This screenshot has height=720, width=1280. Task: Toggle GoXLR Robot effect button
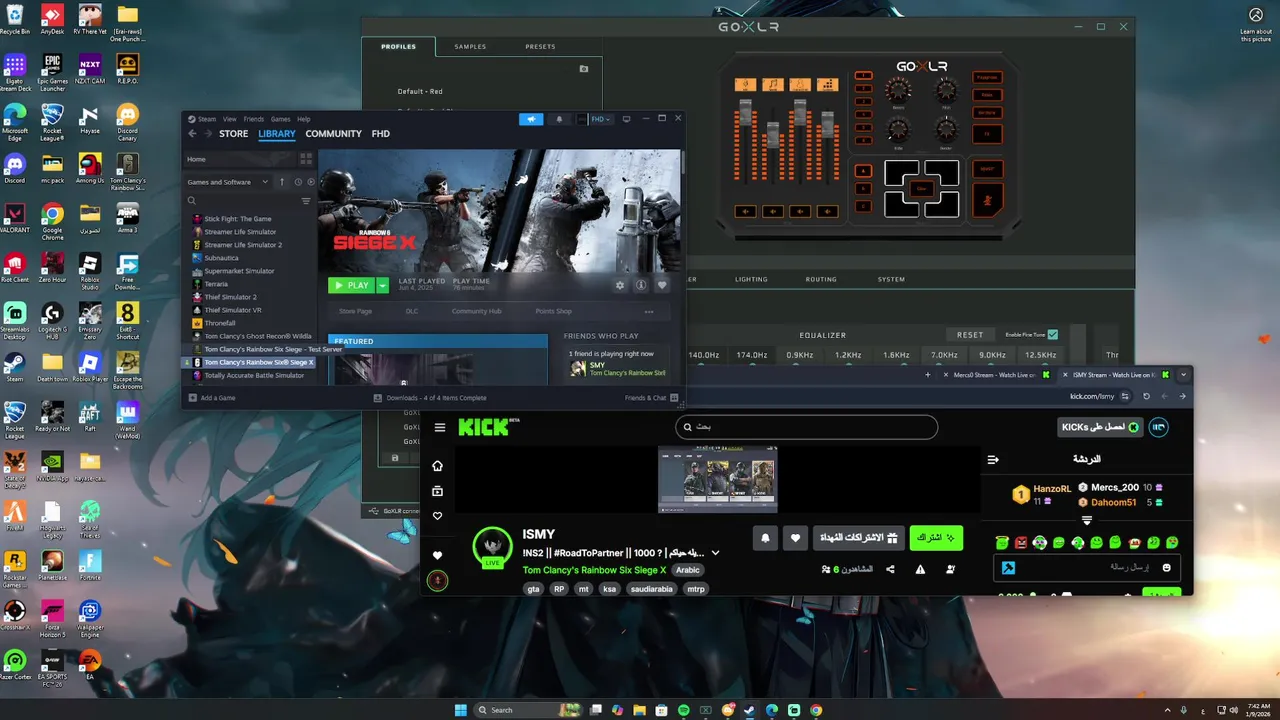[987, 95]
